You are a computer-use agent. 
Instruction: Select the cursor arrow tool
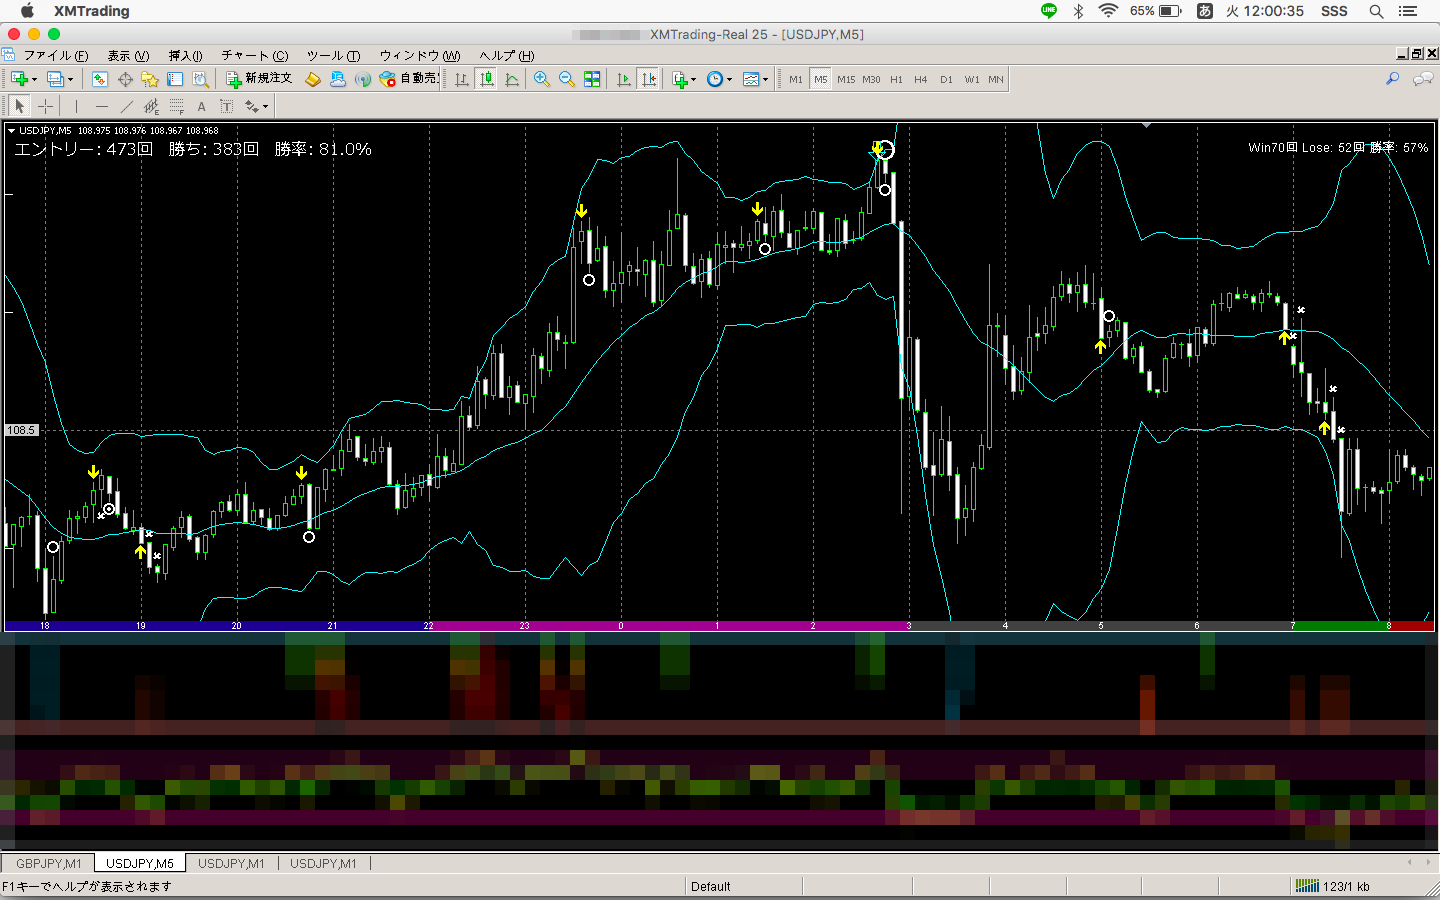pyautogui.click(x=20, y=106)
